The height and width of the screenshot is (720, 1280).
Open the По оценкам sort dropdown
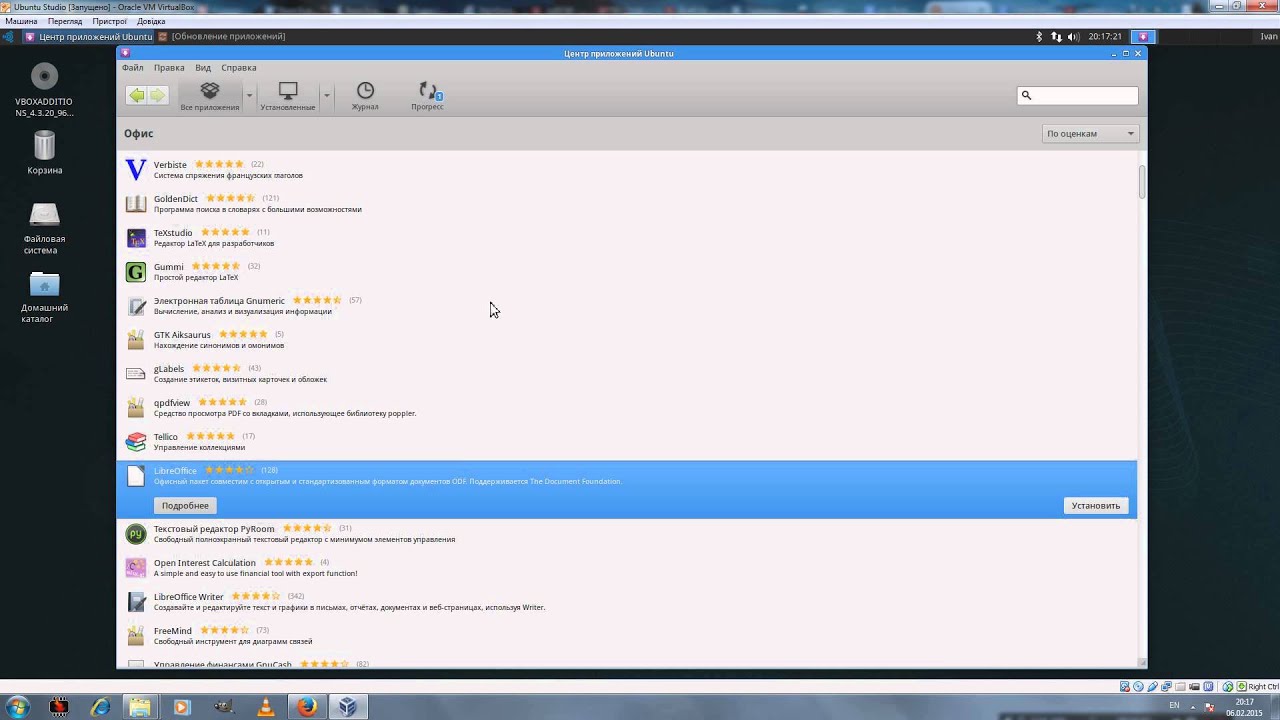[1090, 133]
